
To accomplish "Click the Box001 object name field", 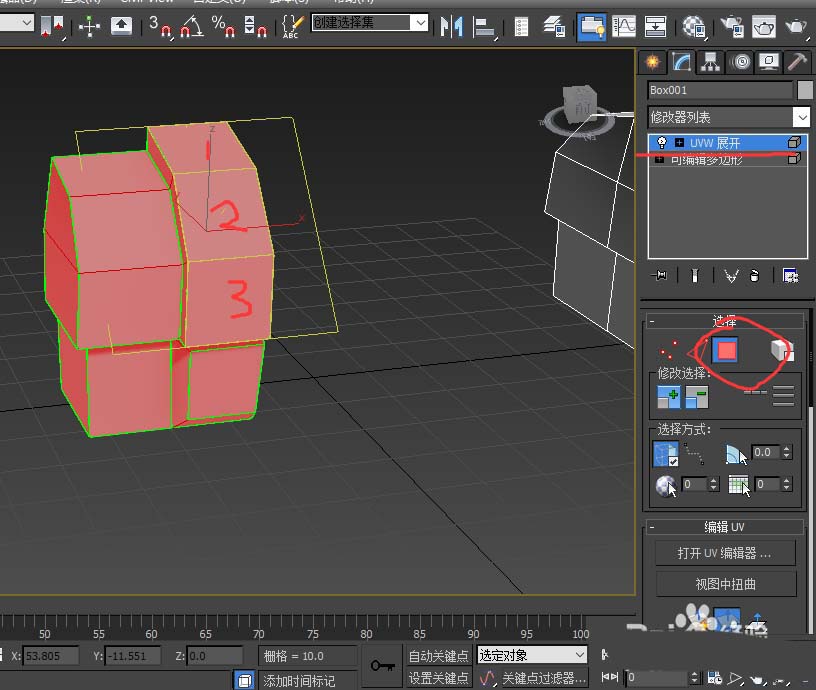I will coord(719,89).
